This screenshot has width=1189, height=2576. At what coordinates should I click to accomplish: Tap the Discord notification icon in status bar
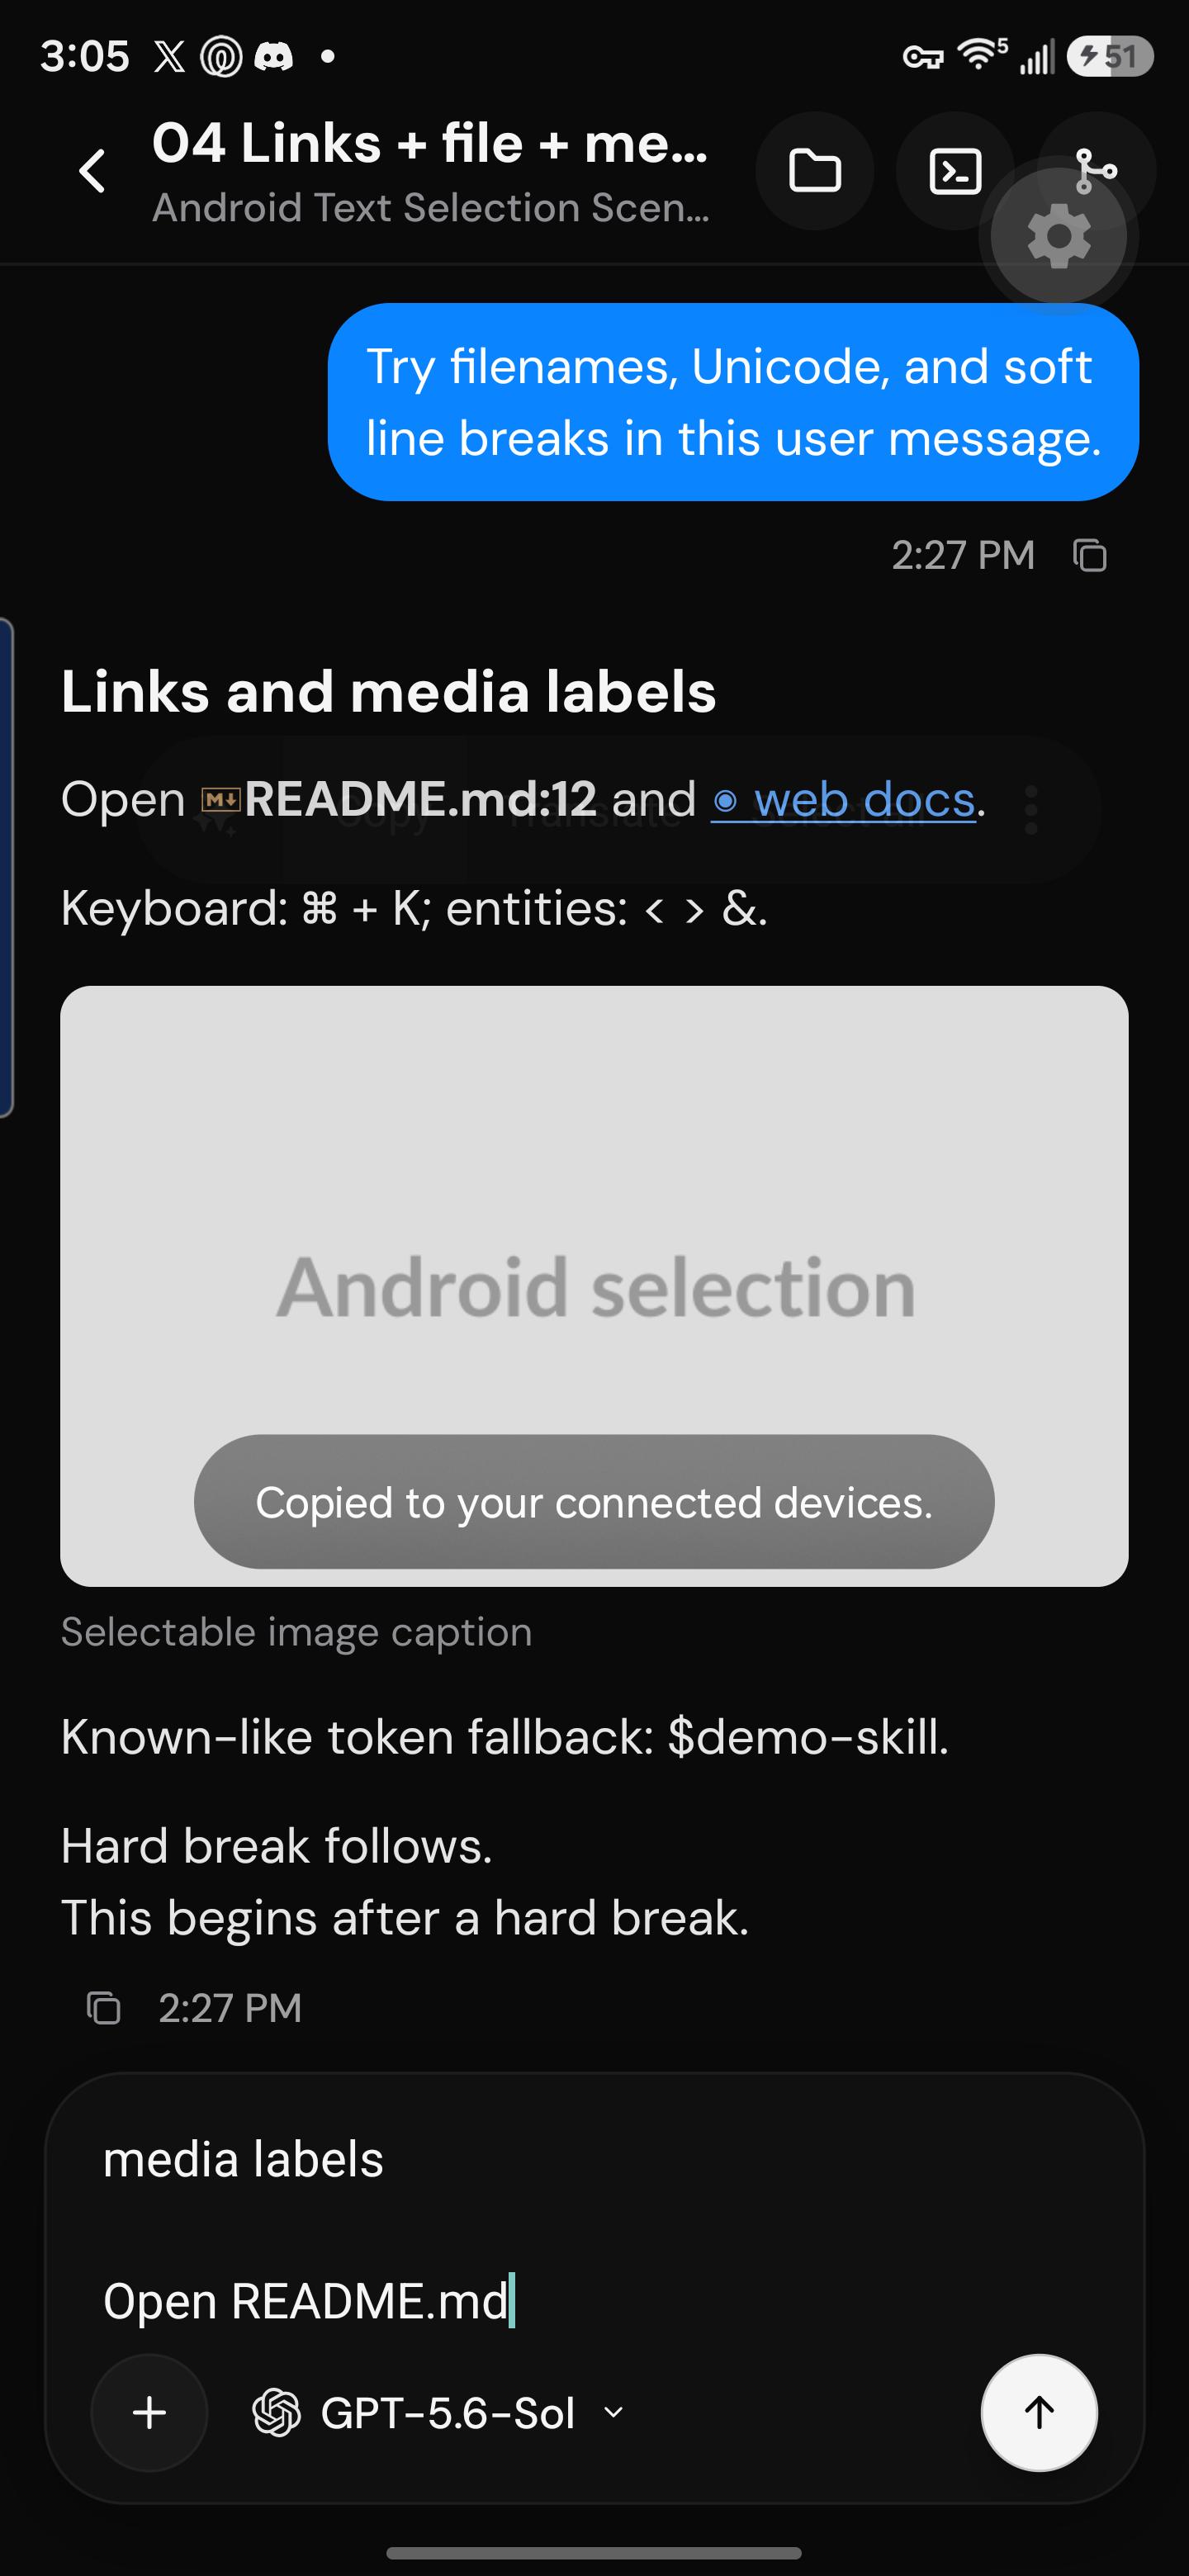273,56
